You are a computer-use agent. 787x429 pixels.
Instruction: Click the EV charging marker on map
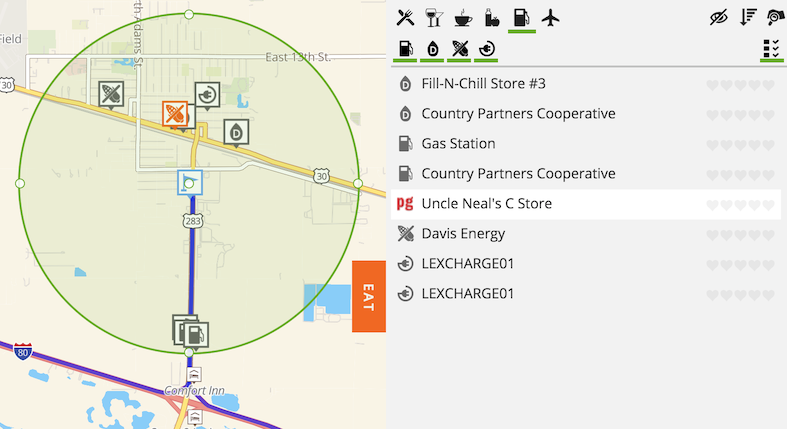[207, 95]
